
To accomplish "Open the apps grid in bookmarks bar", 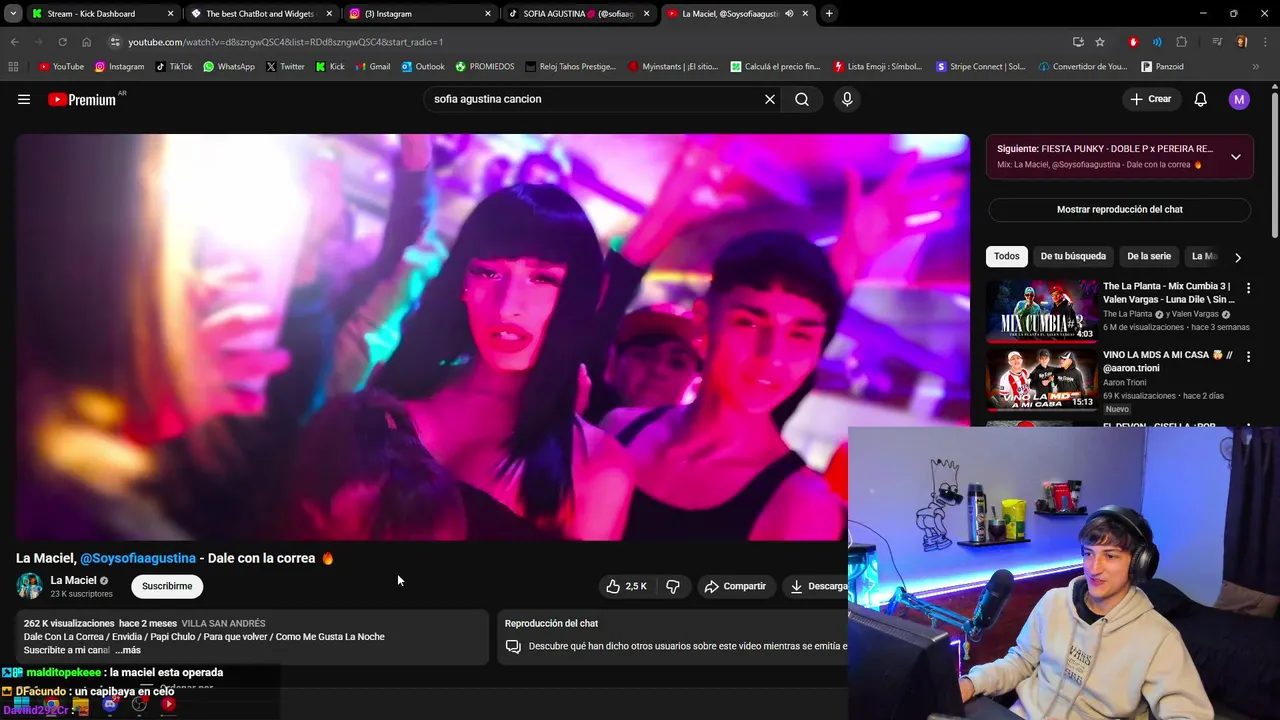I will click(x=13, y=67).
